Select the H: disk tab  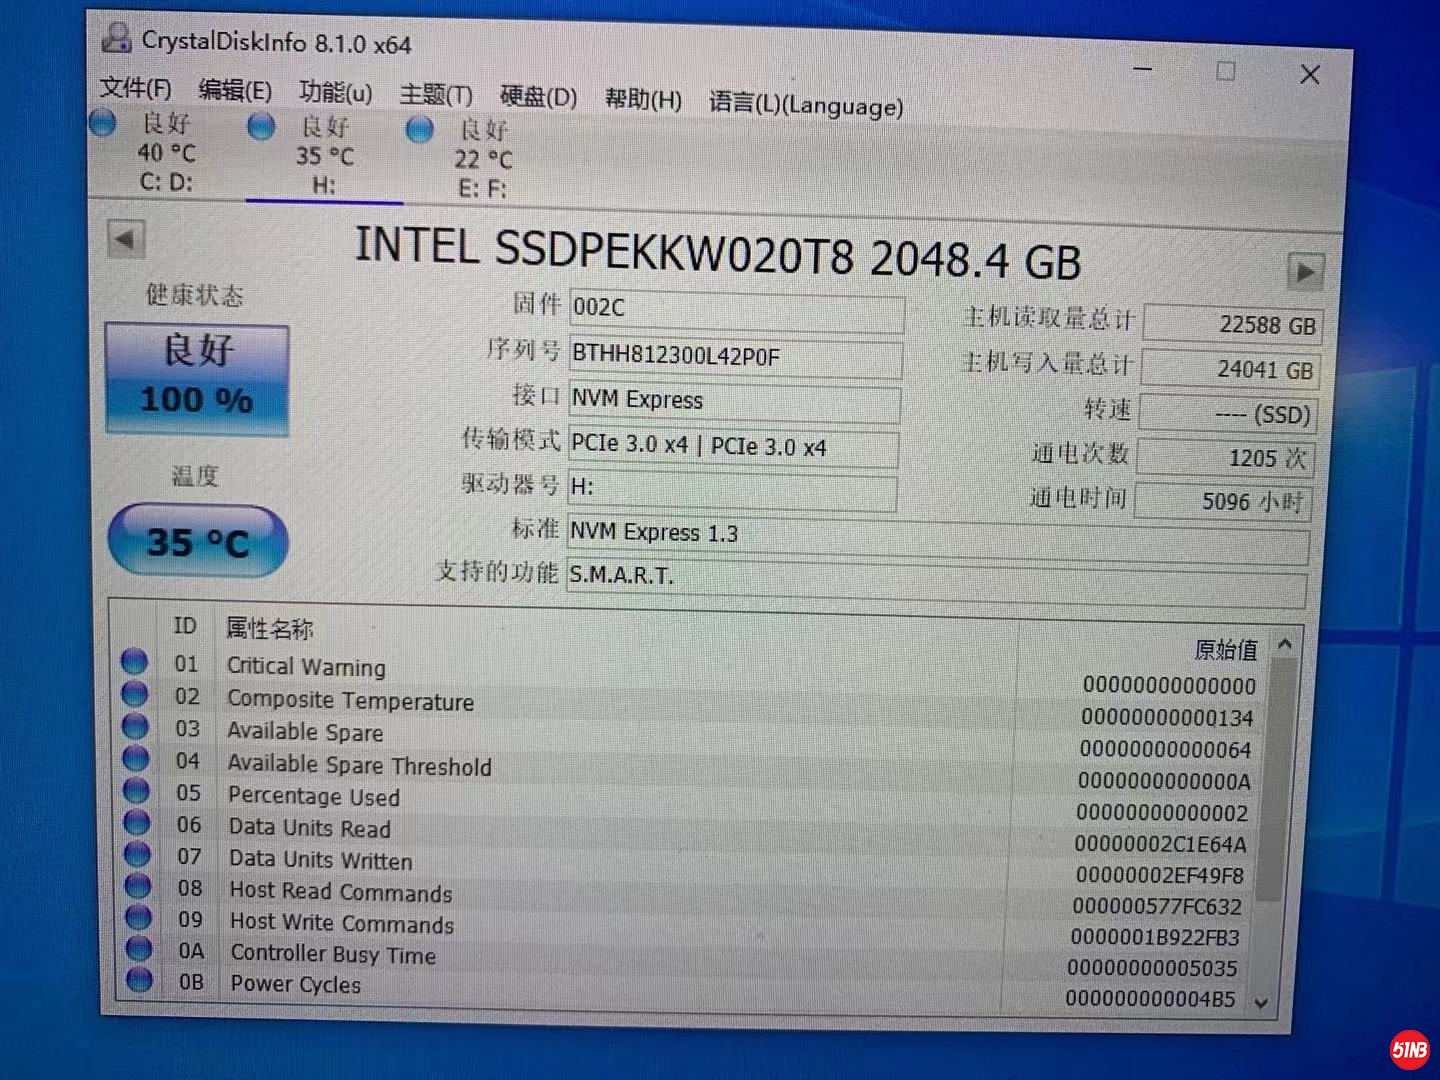click(325, 157)
